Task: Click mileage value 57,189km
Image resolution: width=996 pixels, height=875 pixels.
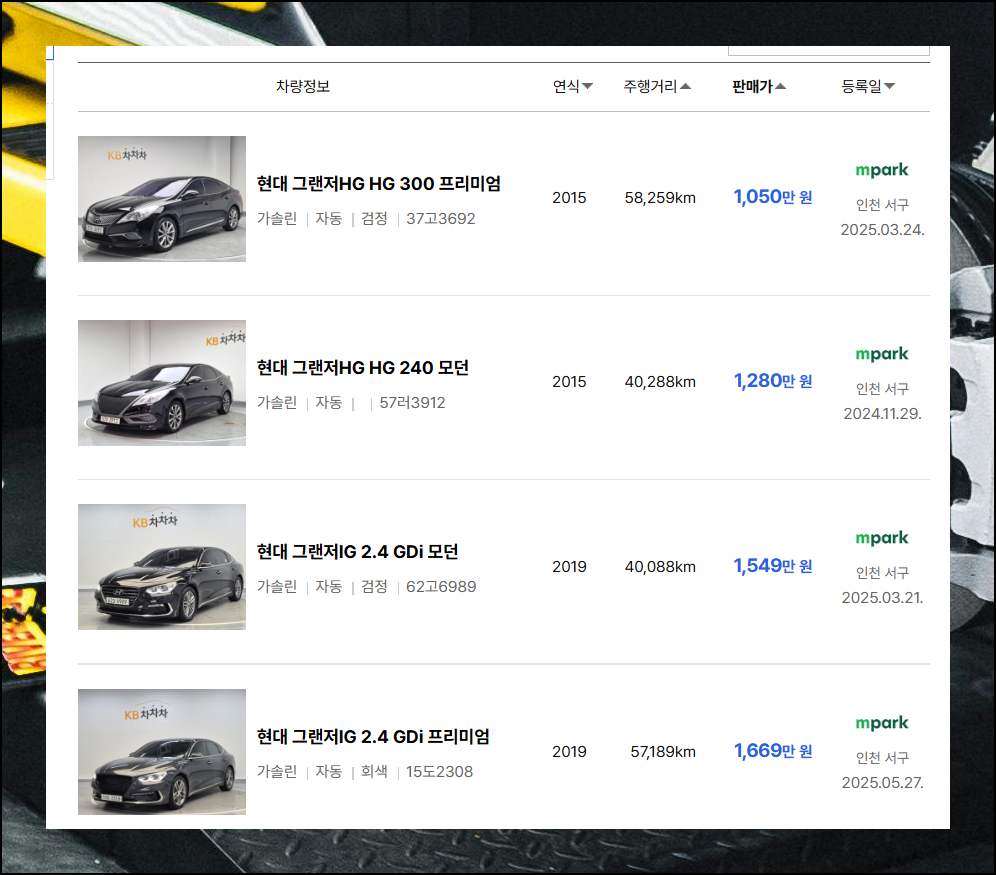Action: tap(663, 752)
